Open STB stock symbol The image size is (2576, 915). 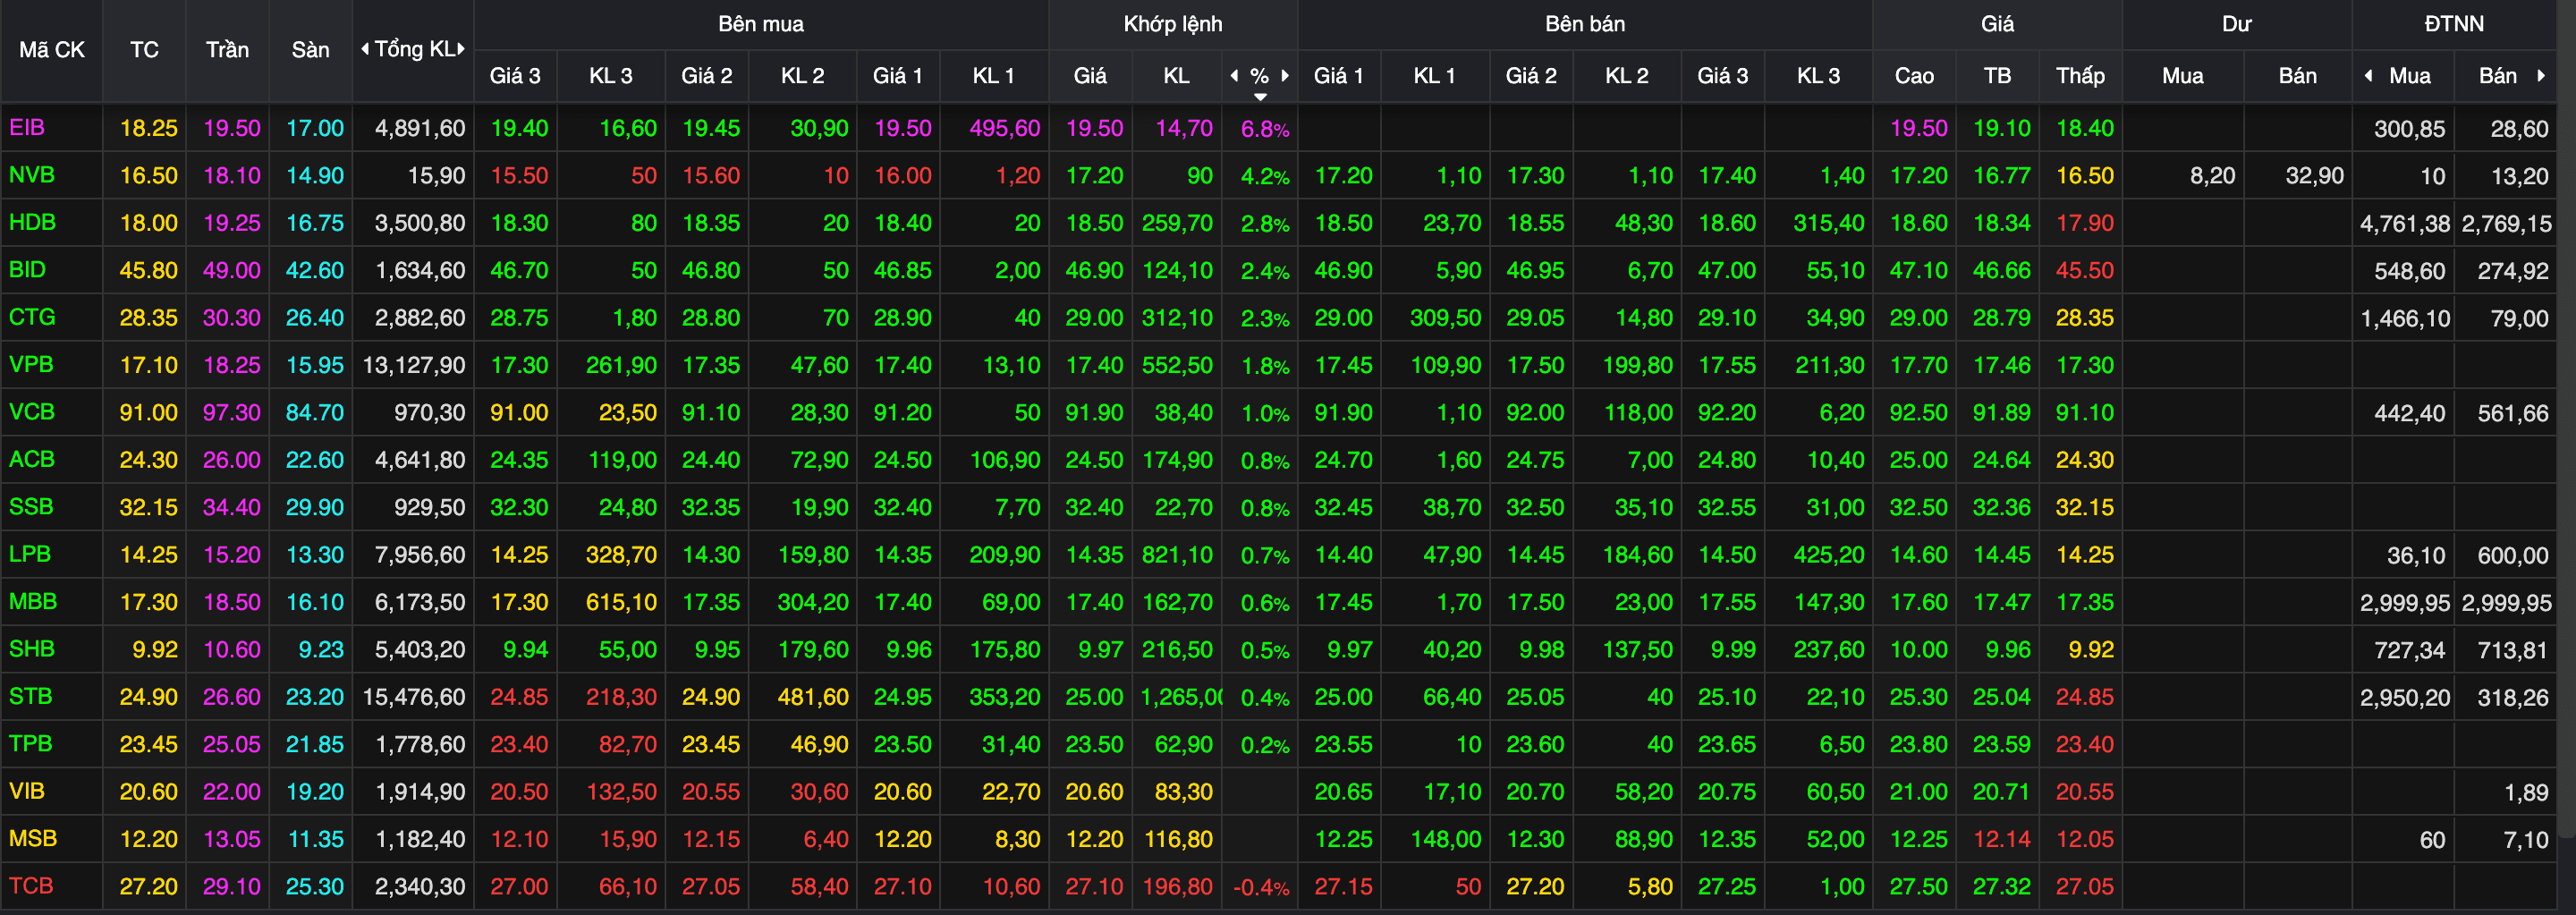tap(30, 696)
